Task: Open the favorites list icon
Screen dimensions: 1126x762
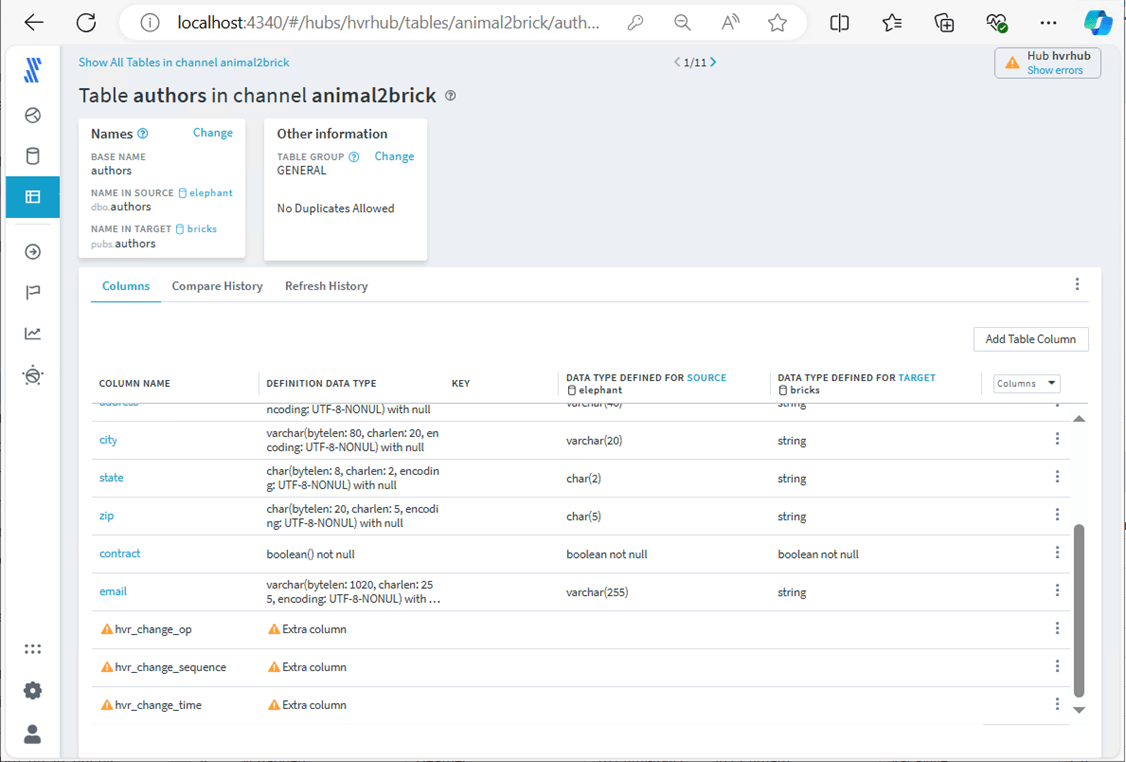Action: [892, 23]
